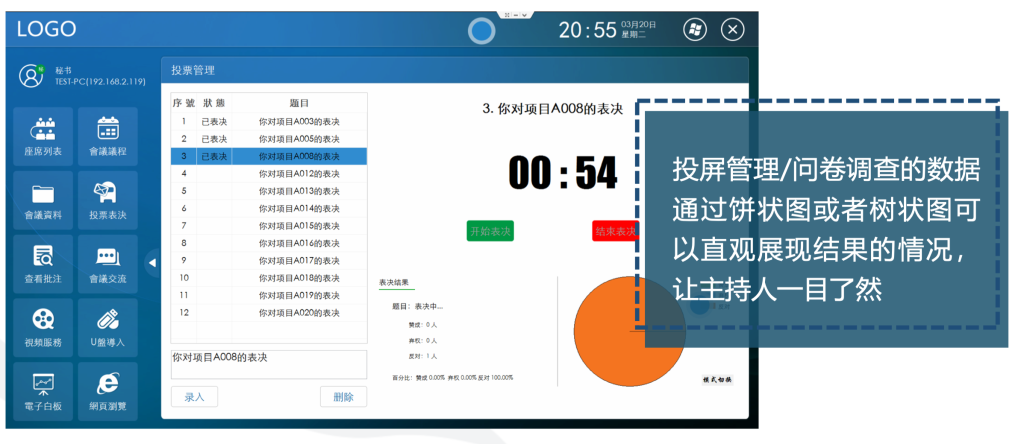The width and height of the screenshot is (1024, 444).
Task: Click the 录入 entry button
Action: (194, 397)
